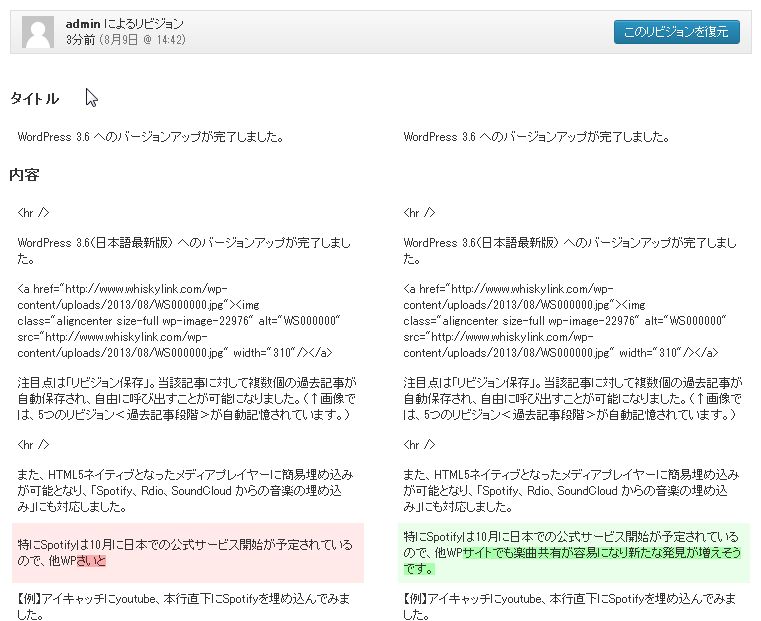The image size is (761, 621).
Task: Click the right column second <hr /> line
Action: [x=419, y=444]
